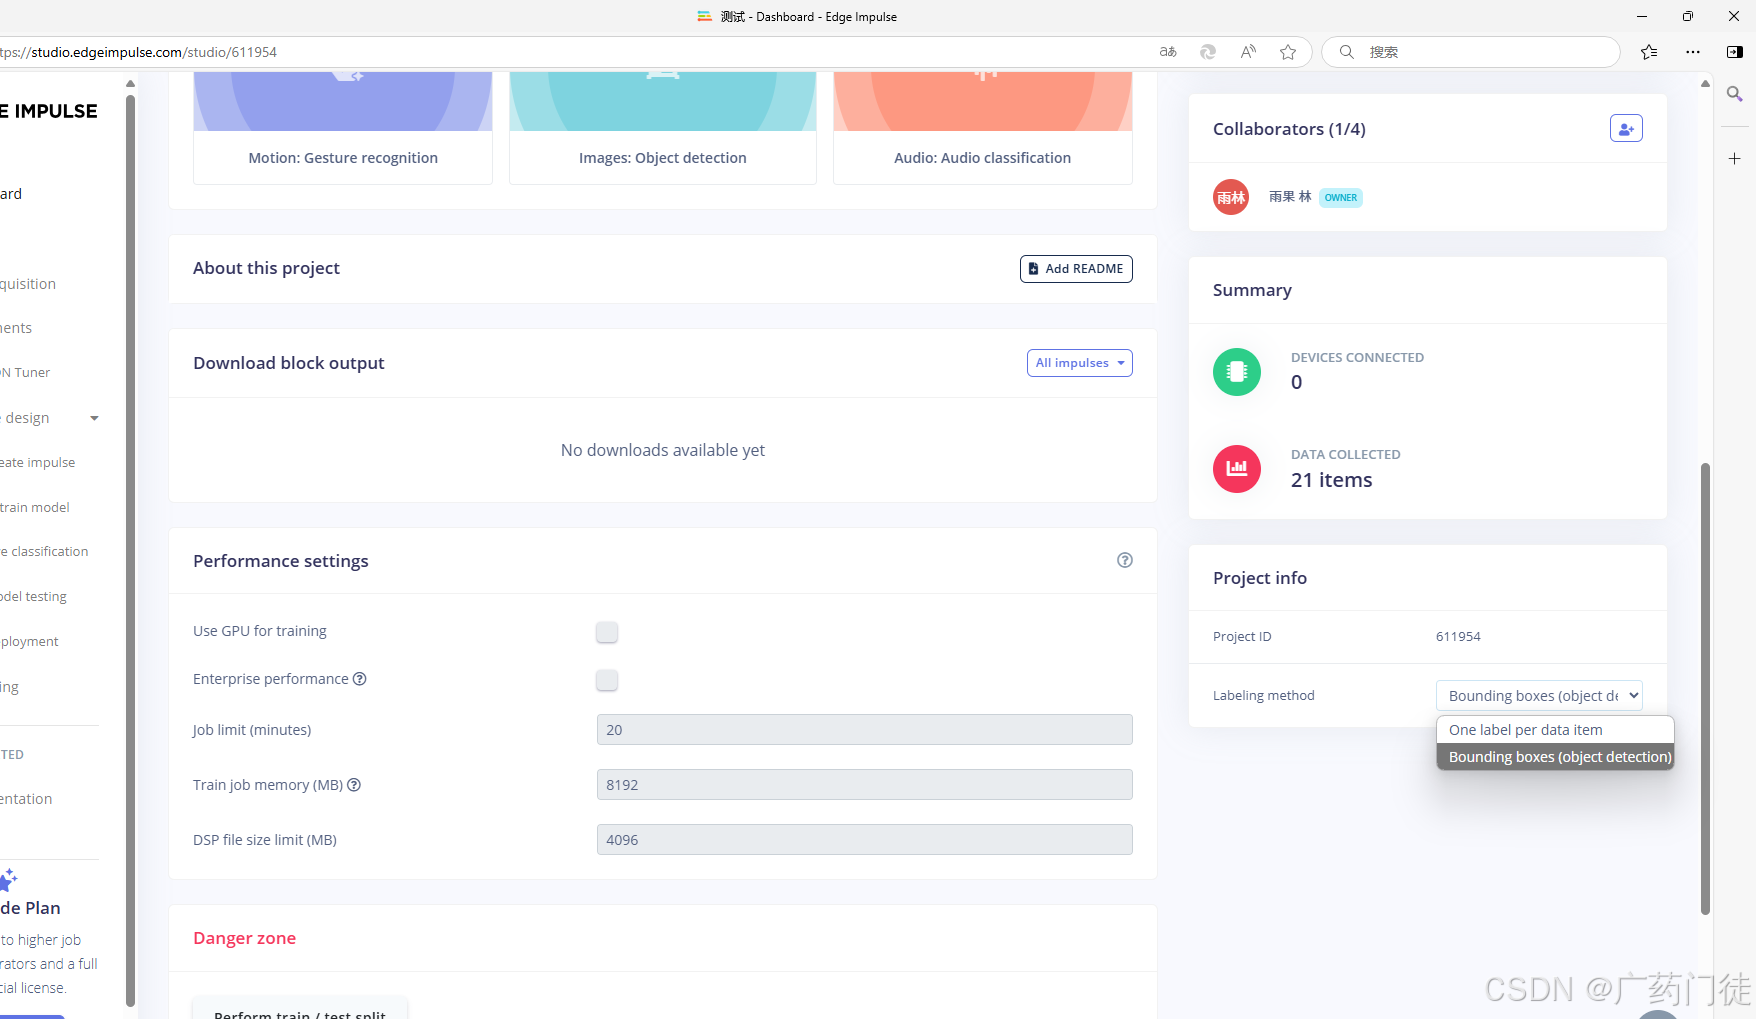Viewport: 1756px width, 1019px height.
Task: Click the Add README button
Action: pyautogui.click(x=1076, y=269)
